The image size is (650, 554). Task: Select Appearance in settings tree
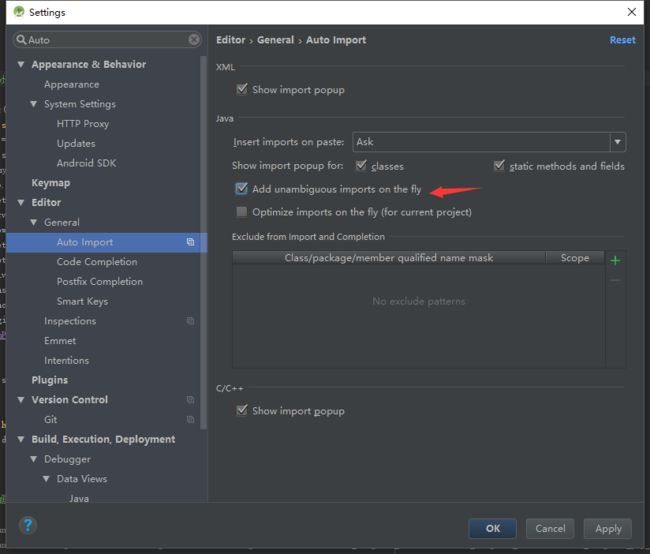(71, 84)
